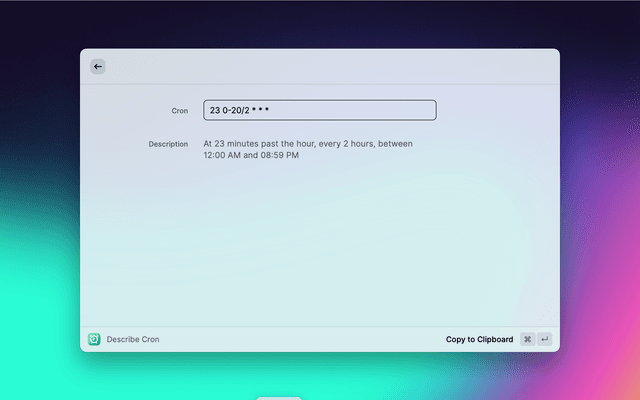Click the back arrow button

97,66
